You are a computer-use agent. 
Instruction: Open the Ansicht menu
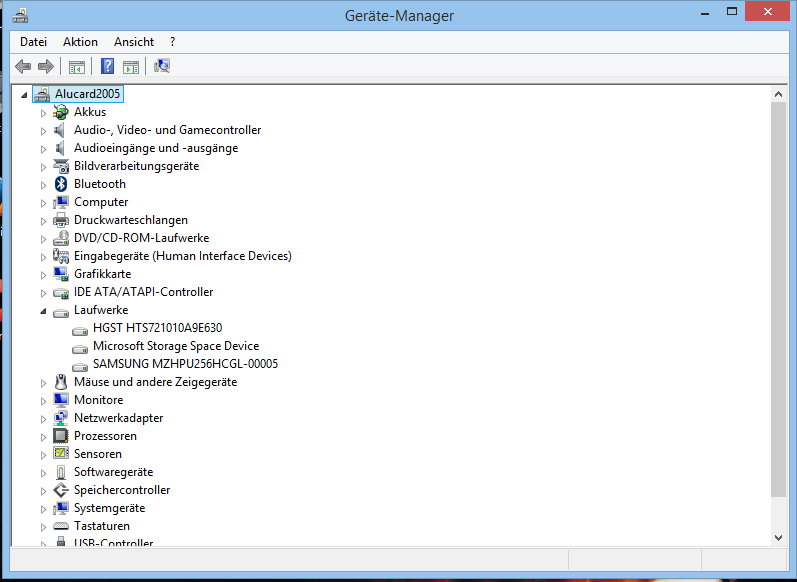(x=134, y=42)
